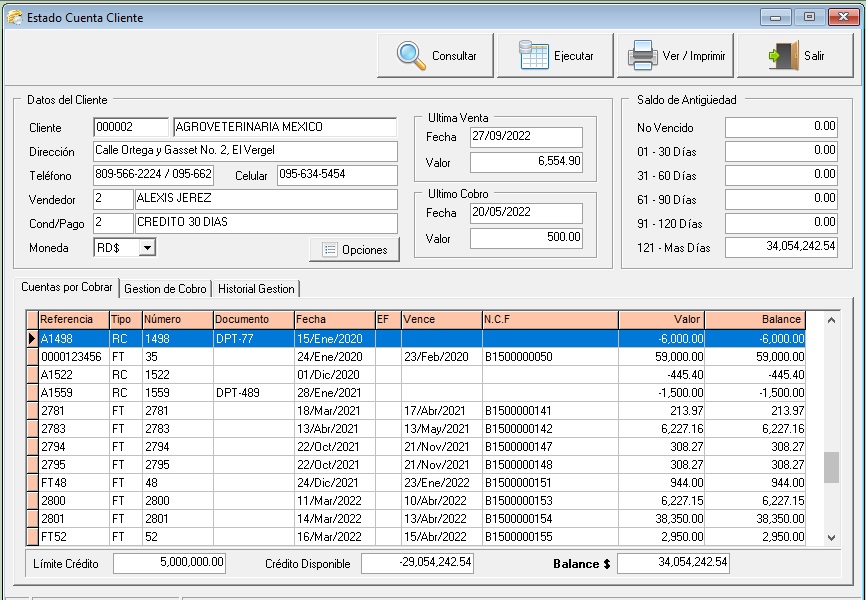Click the app icon in the title bar
This screenshot has height=600, width=866.
click(14, 17)
